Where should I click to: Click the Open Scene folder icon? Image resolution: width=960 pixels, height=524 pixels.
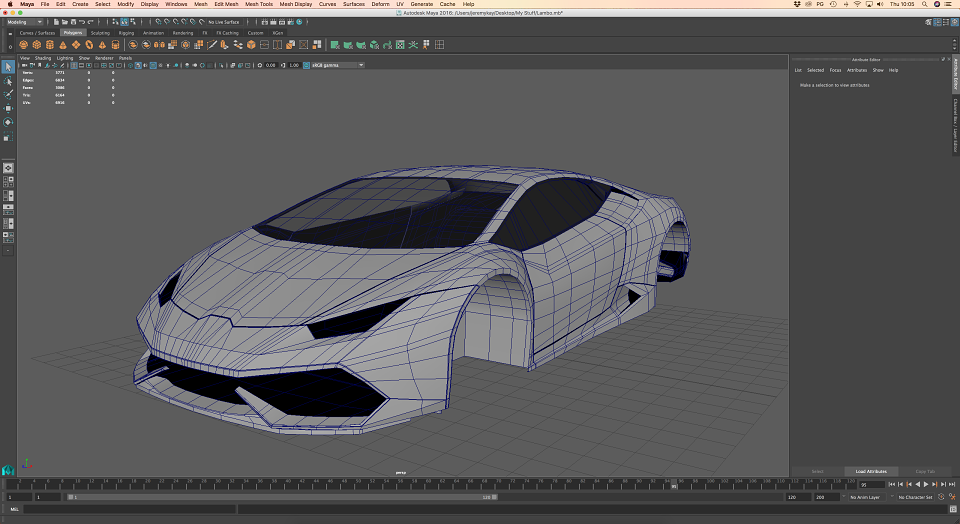[x=64, y=22]
